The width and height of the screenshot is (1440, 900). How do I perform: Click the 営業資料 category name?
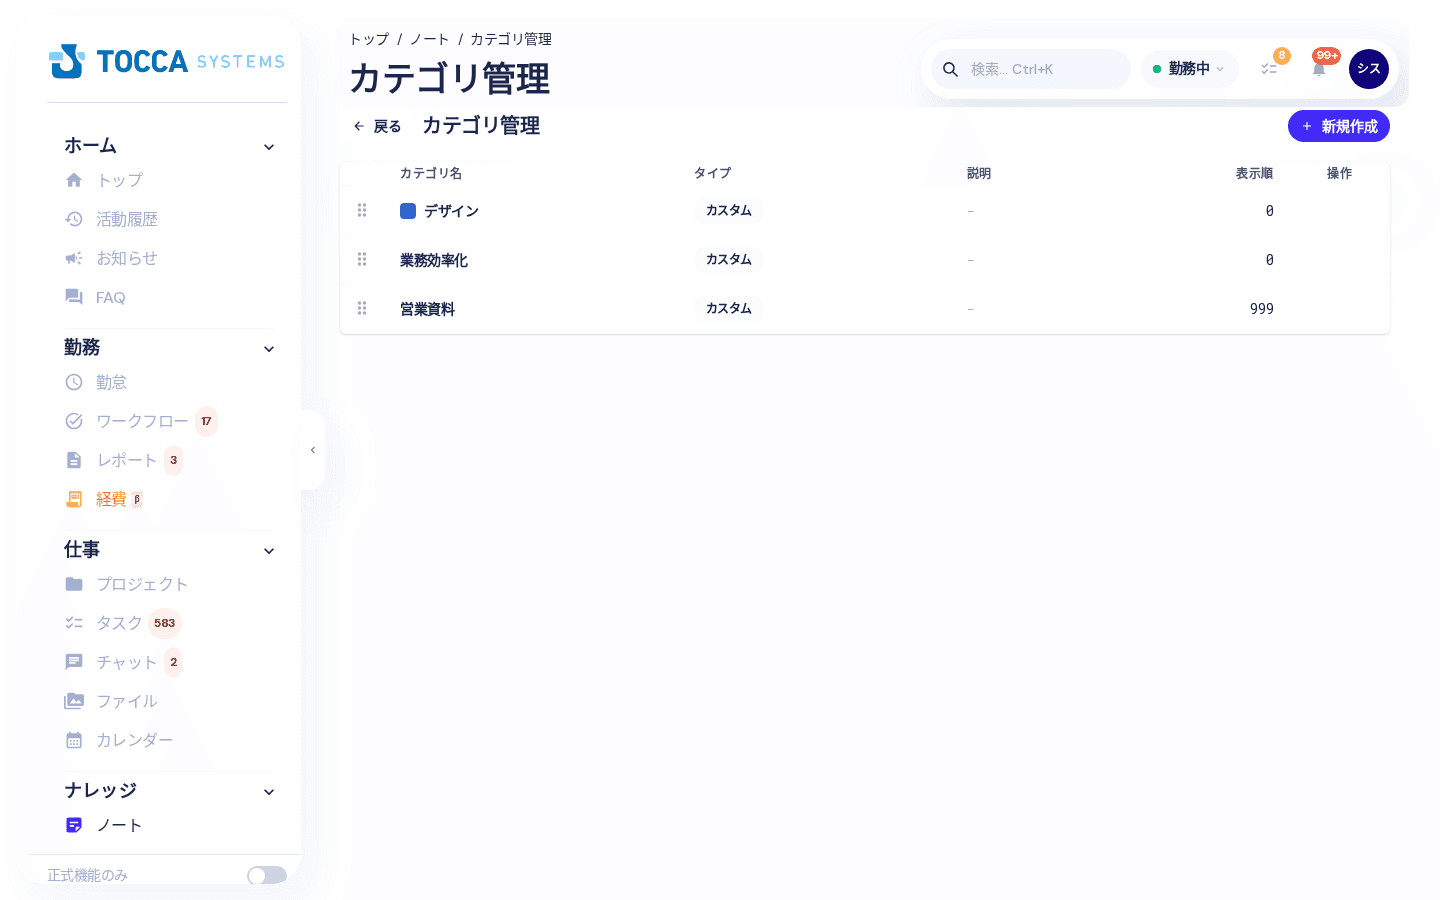[427, 309]
